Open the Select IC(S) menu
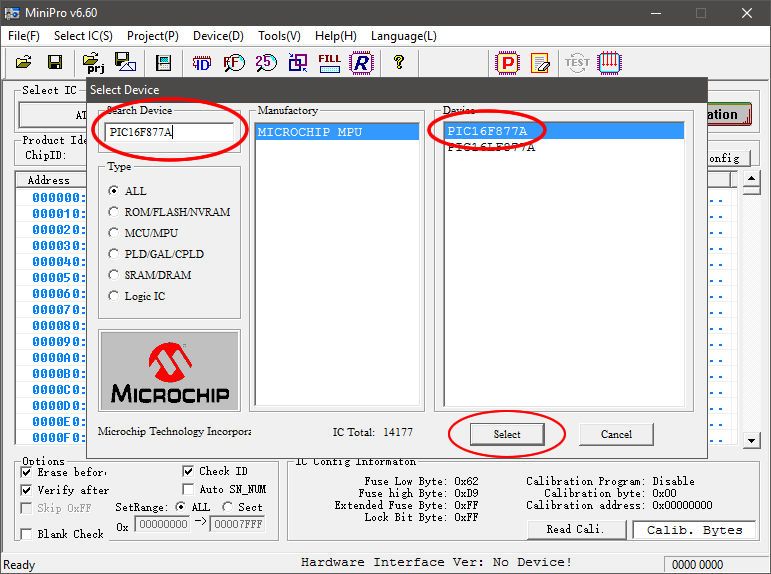Viewport: 771px width, 574px height. coord(83,36)
